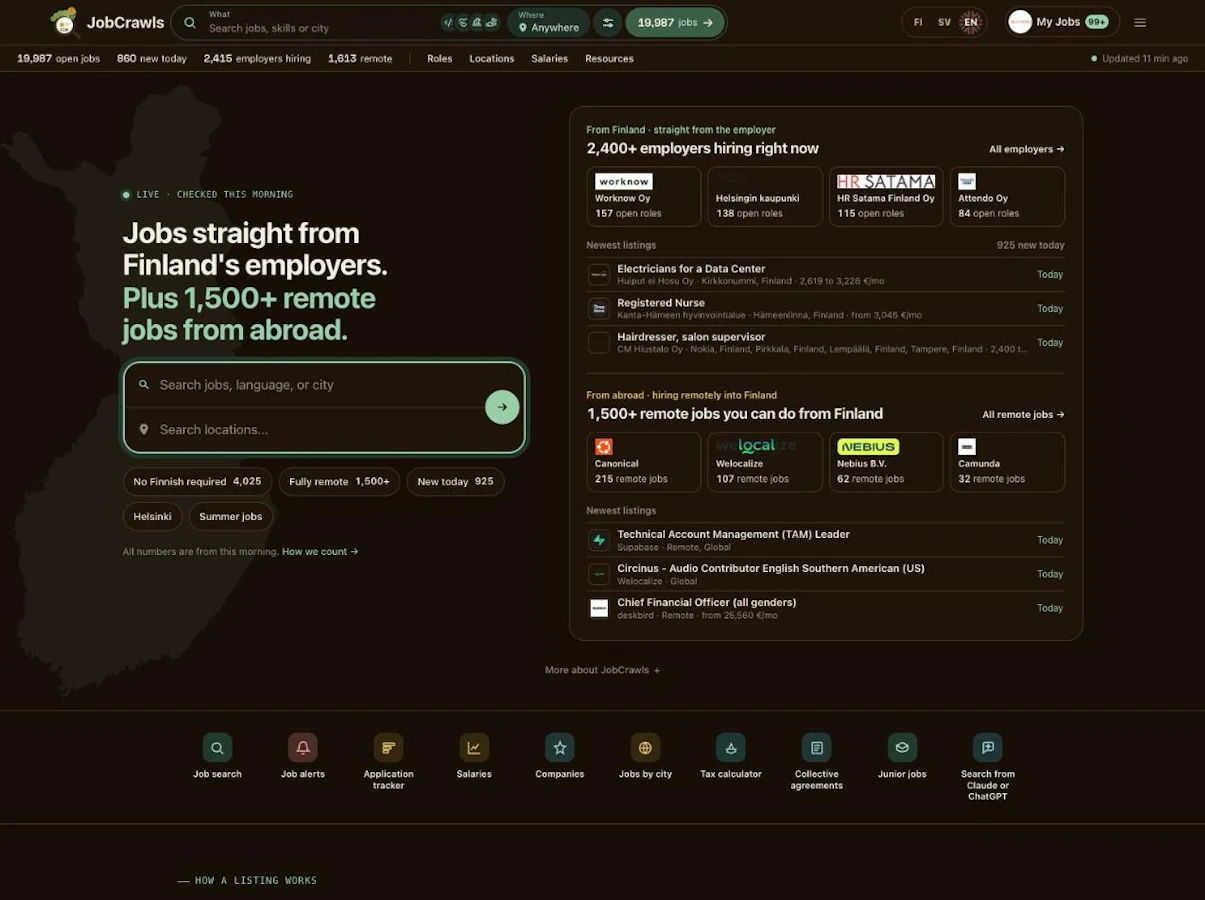
Task: Switch site language to FI
Action: pyautogui.click(x=918, y=22)
